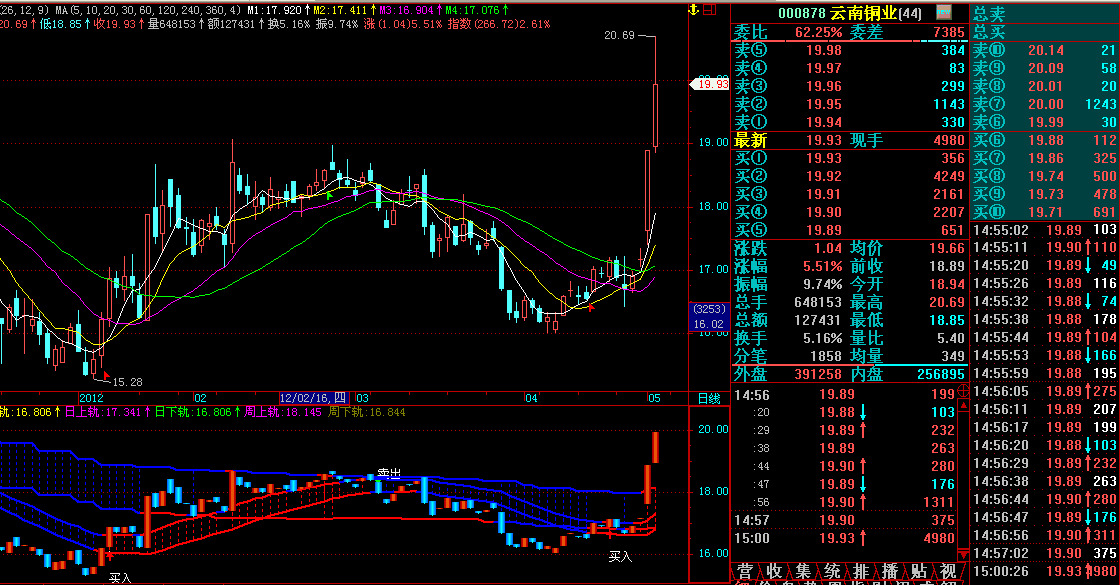Viewport: 1120px width, 585px height.
Task: Click the crosshair circle icon above tick scrollbar
Action: pyautogui.click(x=963, y=389)
